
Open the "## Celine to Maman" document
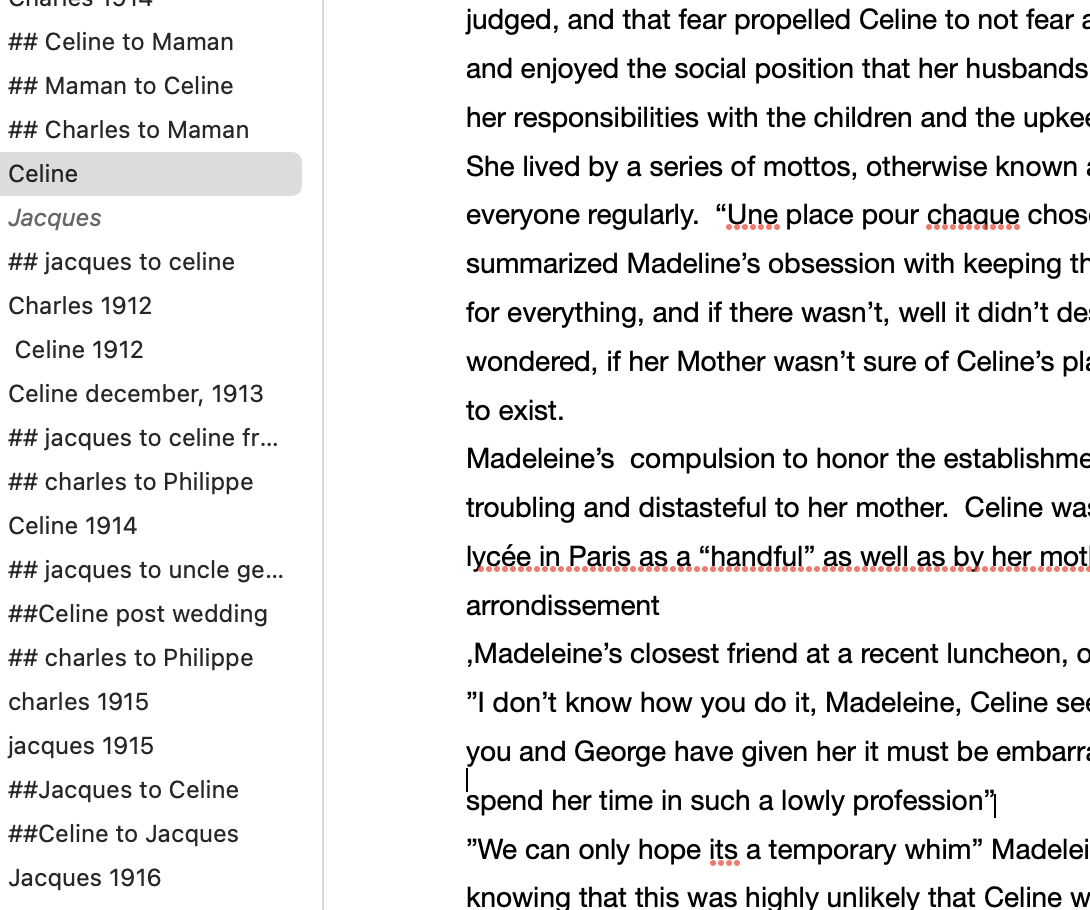[x=120, y=42]
